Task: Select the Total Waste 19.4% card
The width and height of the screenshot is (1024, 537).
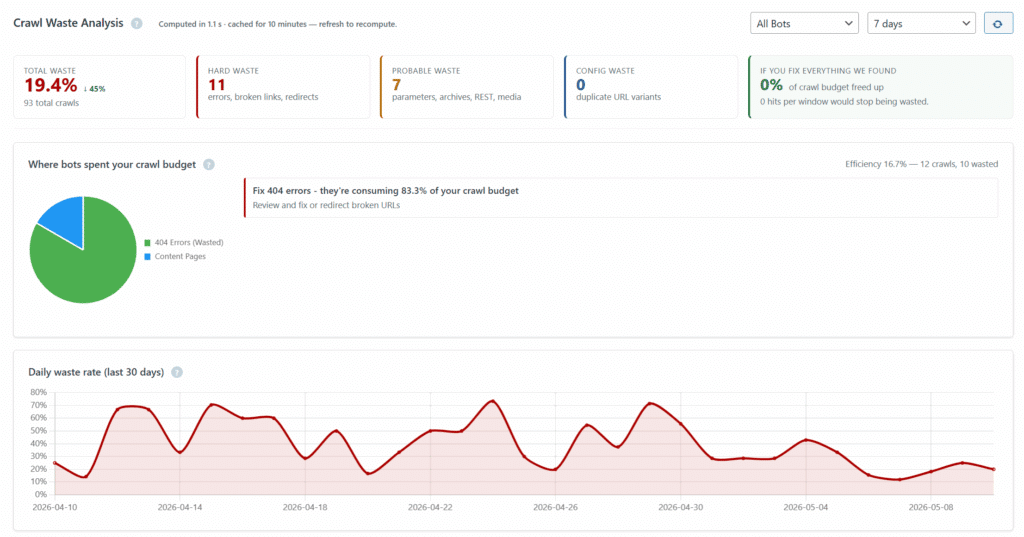Action: [x=99, y=87]
